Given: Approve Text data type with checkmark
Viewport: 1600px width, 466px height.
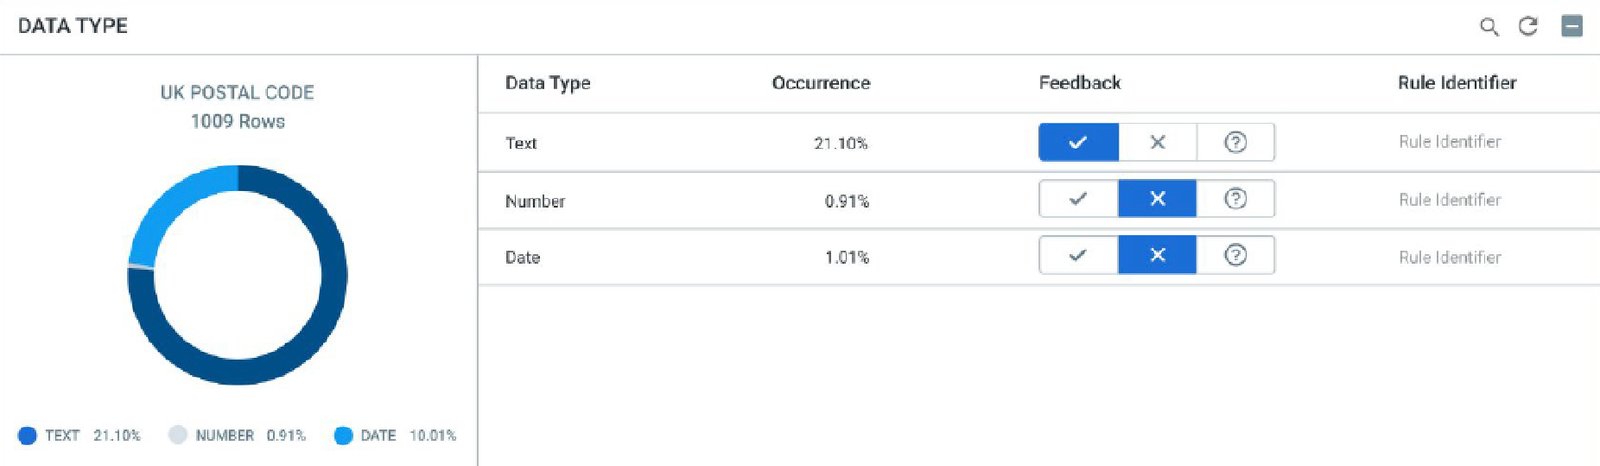Looking at the screenshot, I should pos(1078,142).
